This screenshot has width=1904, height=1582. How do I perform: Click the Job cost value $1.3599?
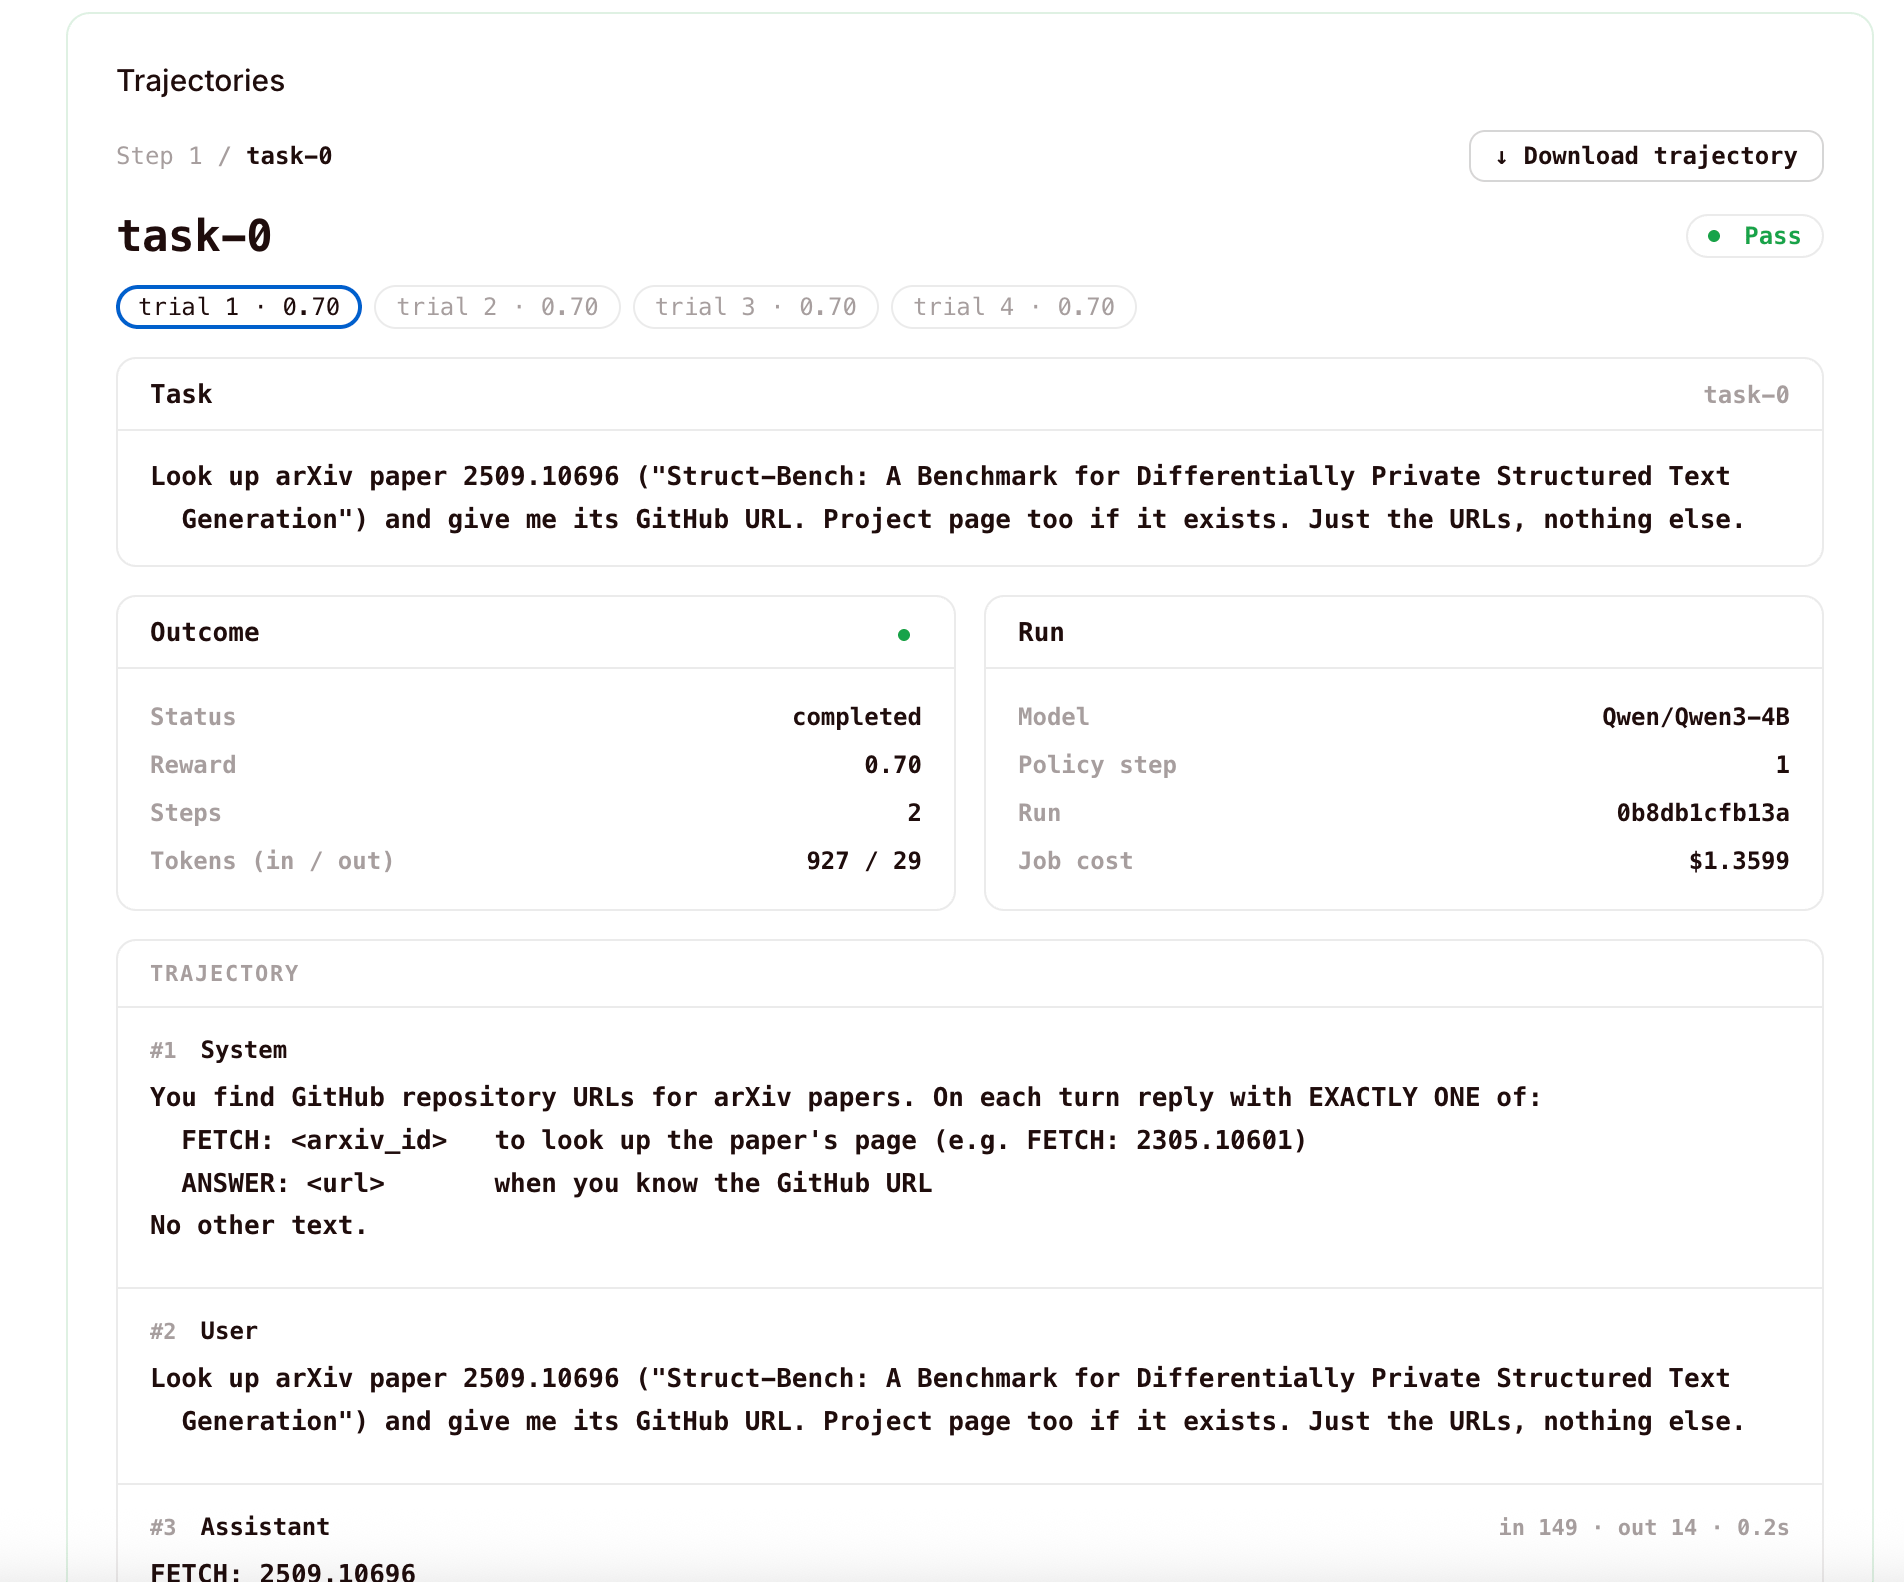1738,861
